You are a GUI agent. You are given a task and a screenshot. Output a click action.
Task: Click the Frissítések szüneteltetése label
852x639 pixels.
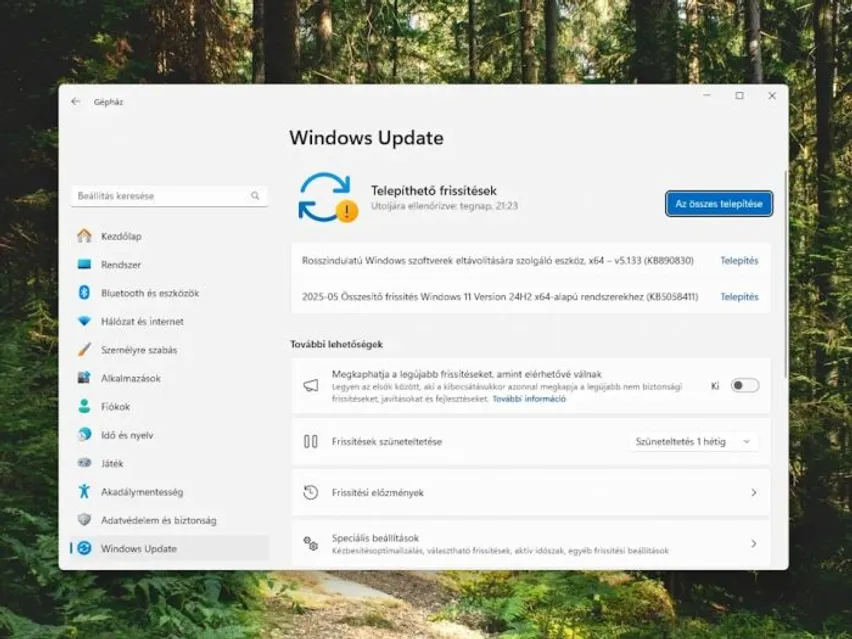coord(387,442)
